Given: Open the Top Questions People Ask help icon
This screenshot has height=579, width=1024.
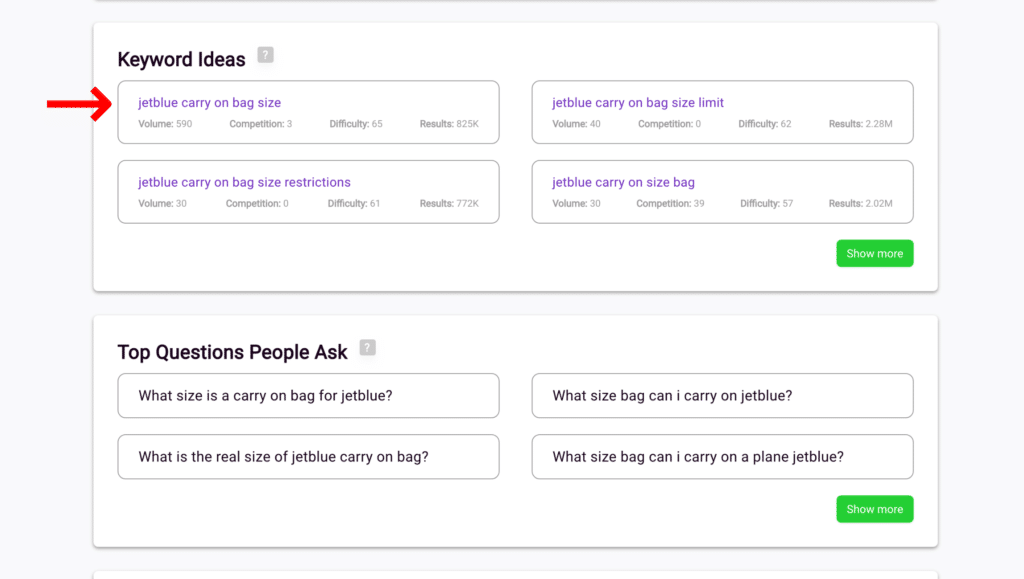Looking at the screenshot, I should (x=368, y=348).
